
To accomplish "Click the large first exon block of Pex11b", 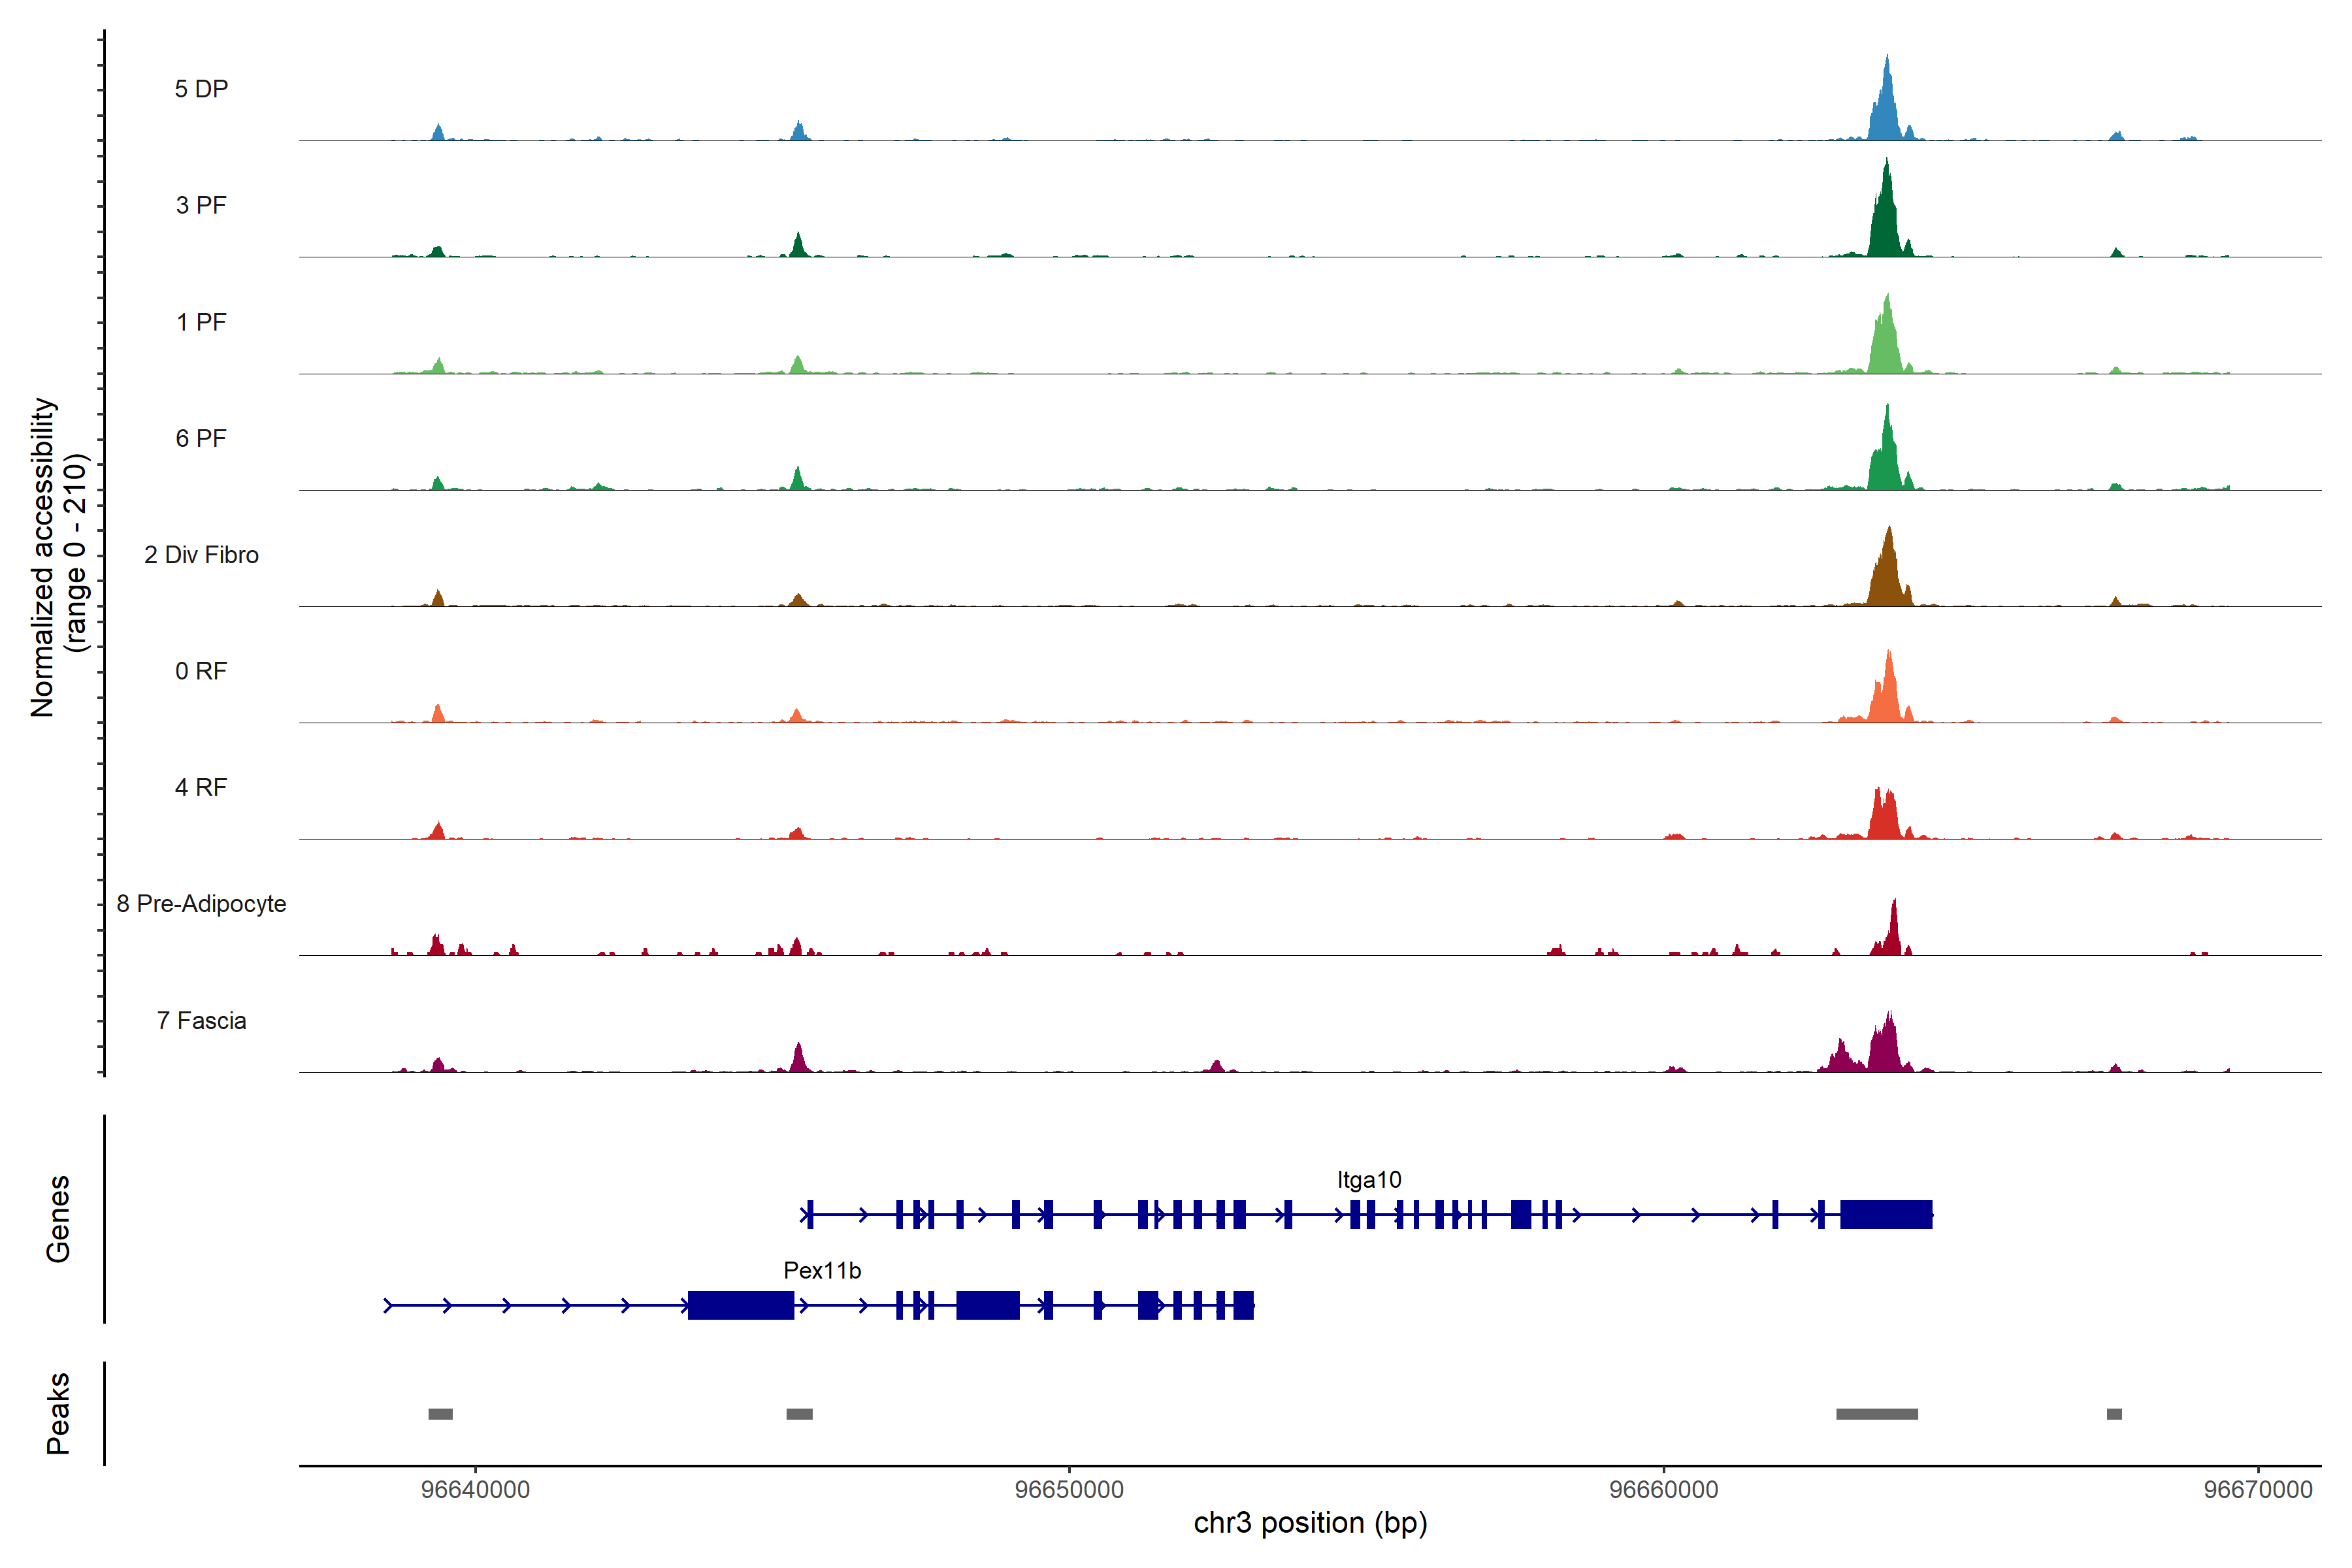I will pos(740,1306).
